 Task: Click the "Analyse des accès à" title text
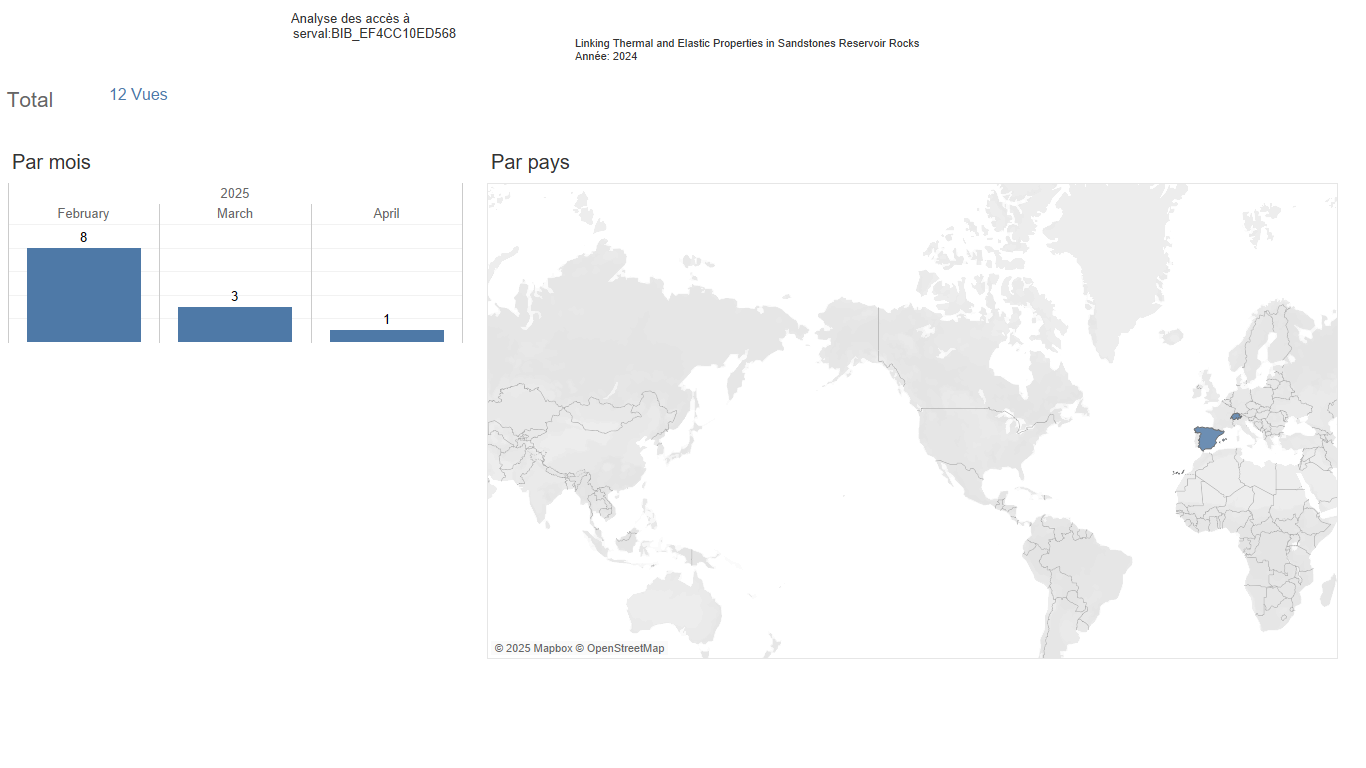(x=350, y=19)
